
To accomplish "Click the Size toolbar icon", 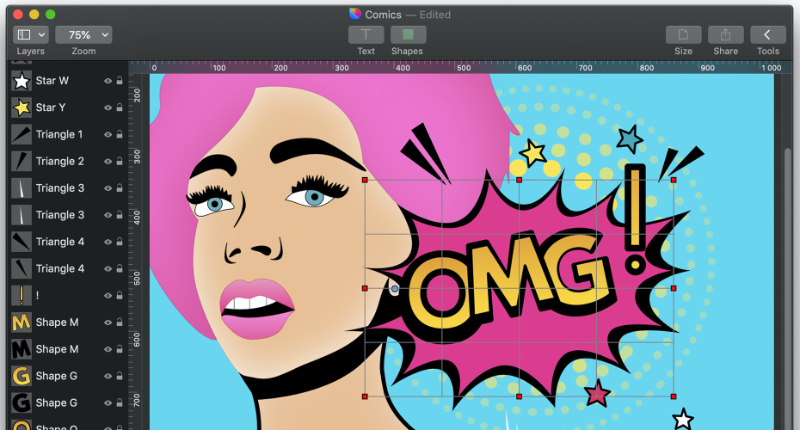I will pos(683,35).
